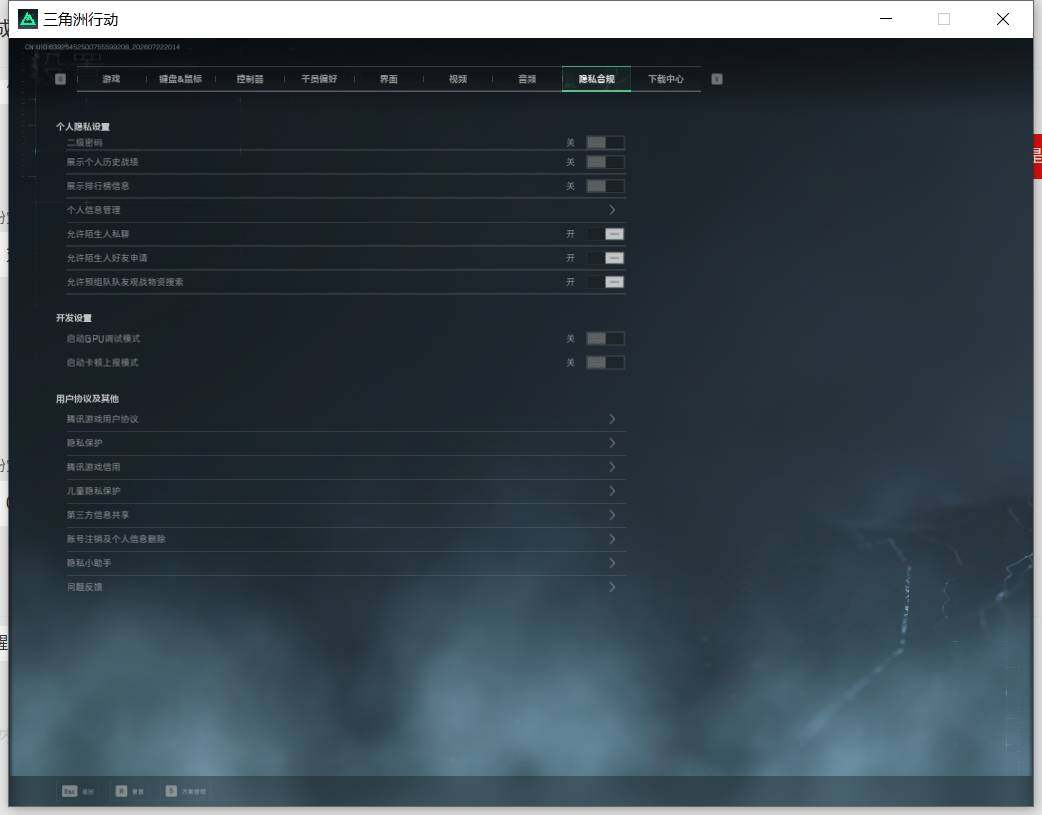
Task: Click the red tab in background window at right edge
Action: pyautogui.click(x=1037, y=156)
